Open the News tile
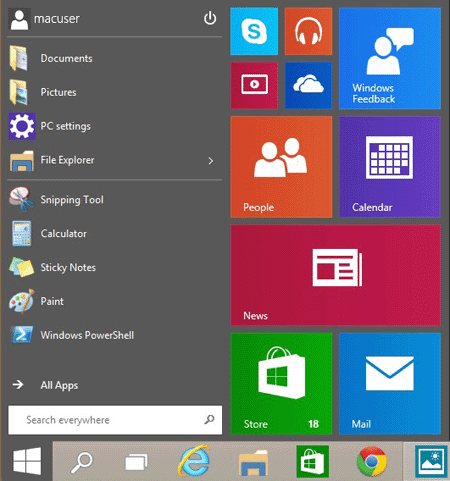Viewport: 450px width, 481px height. coord(335,275)
